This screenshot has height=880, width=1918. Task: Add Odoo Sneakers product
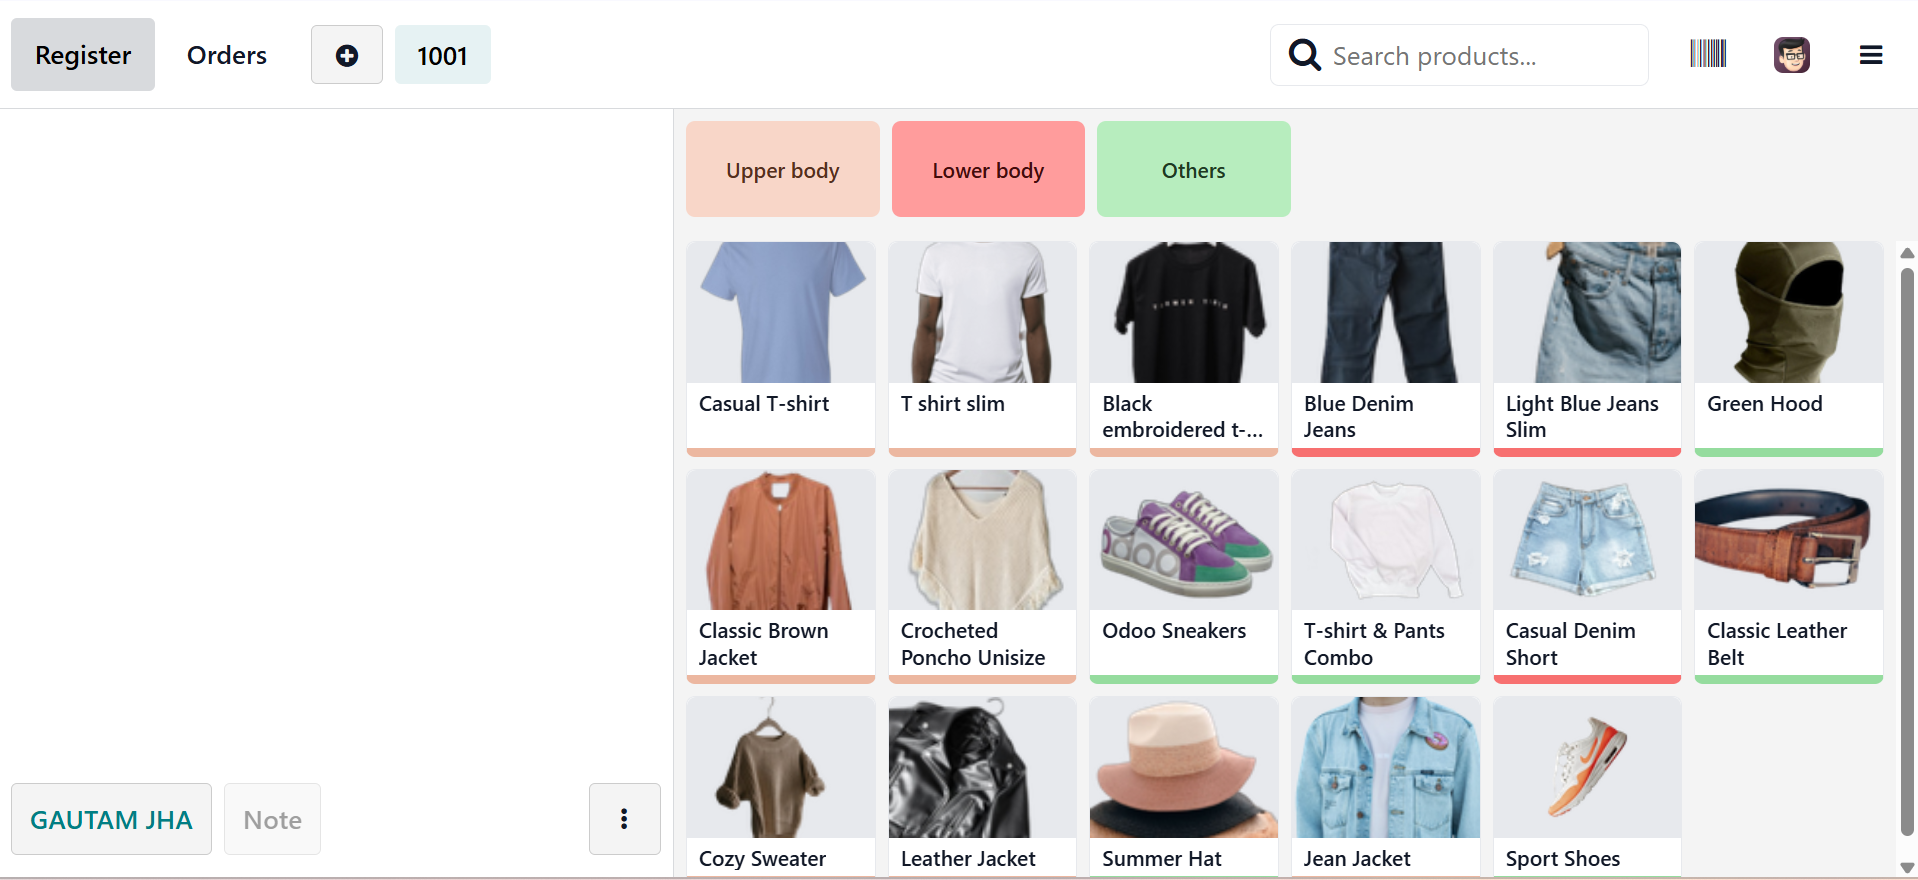coord(1184,577)
